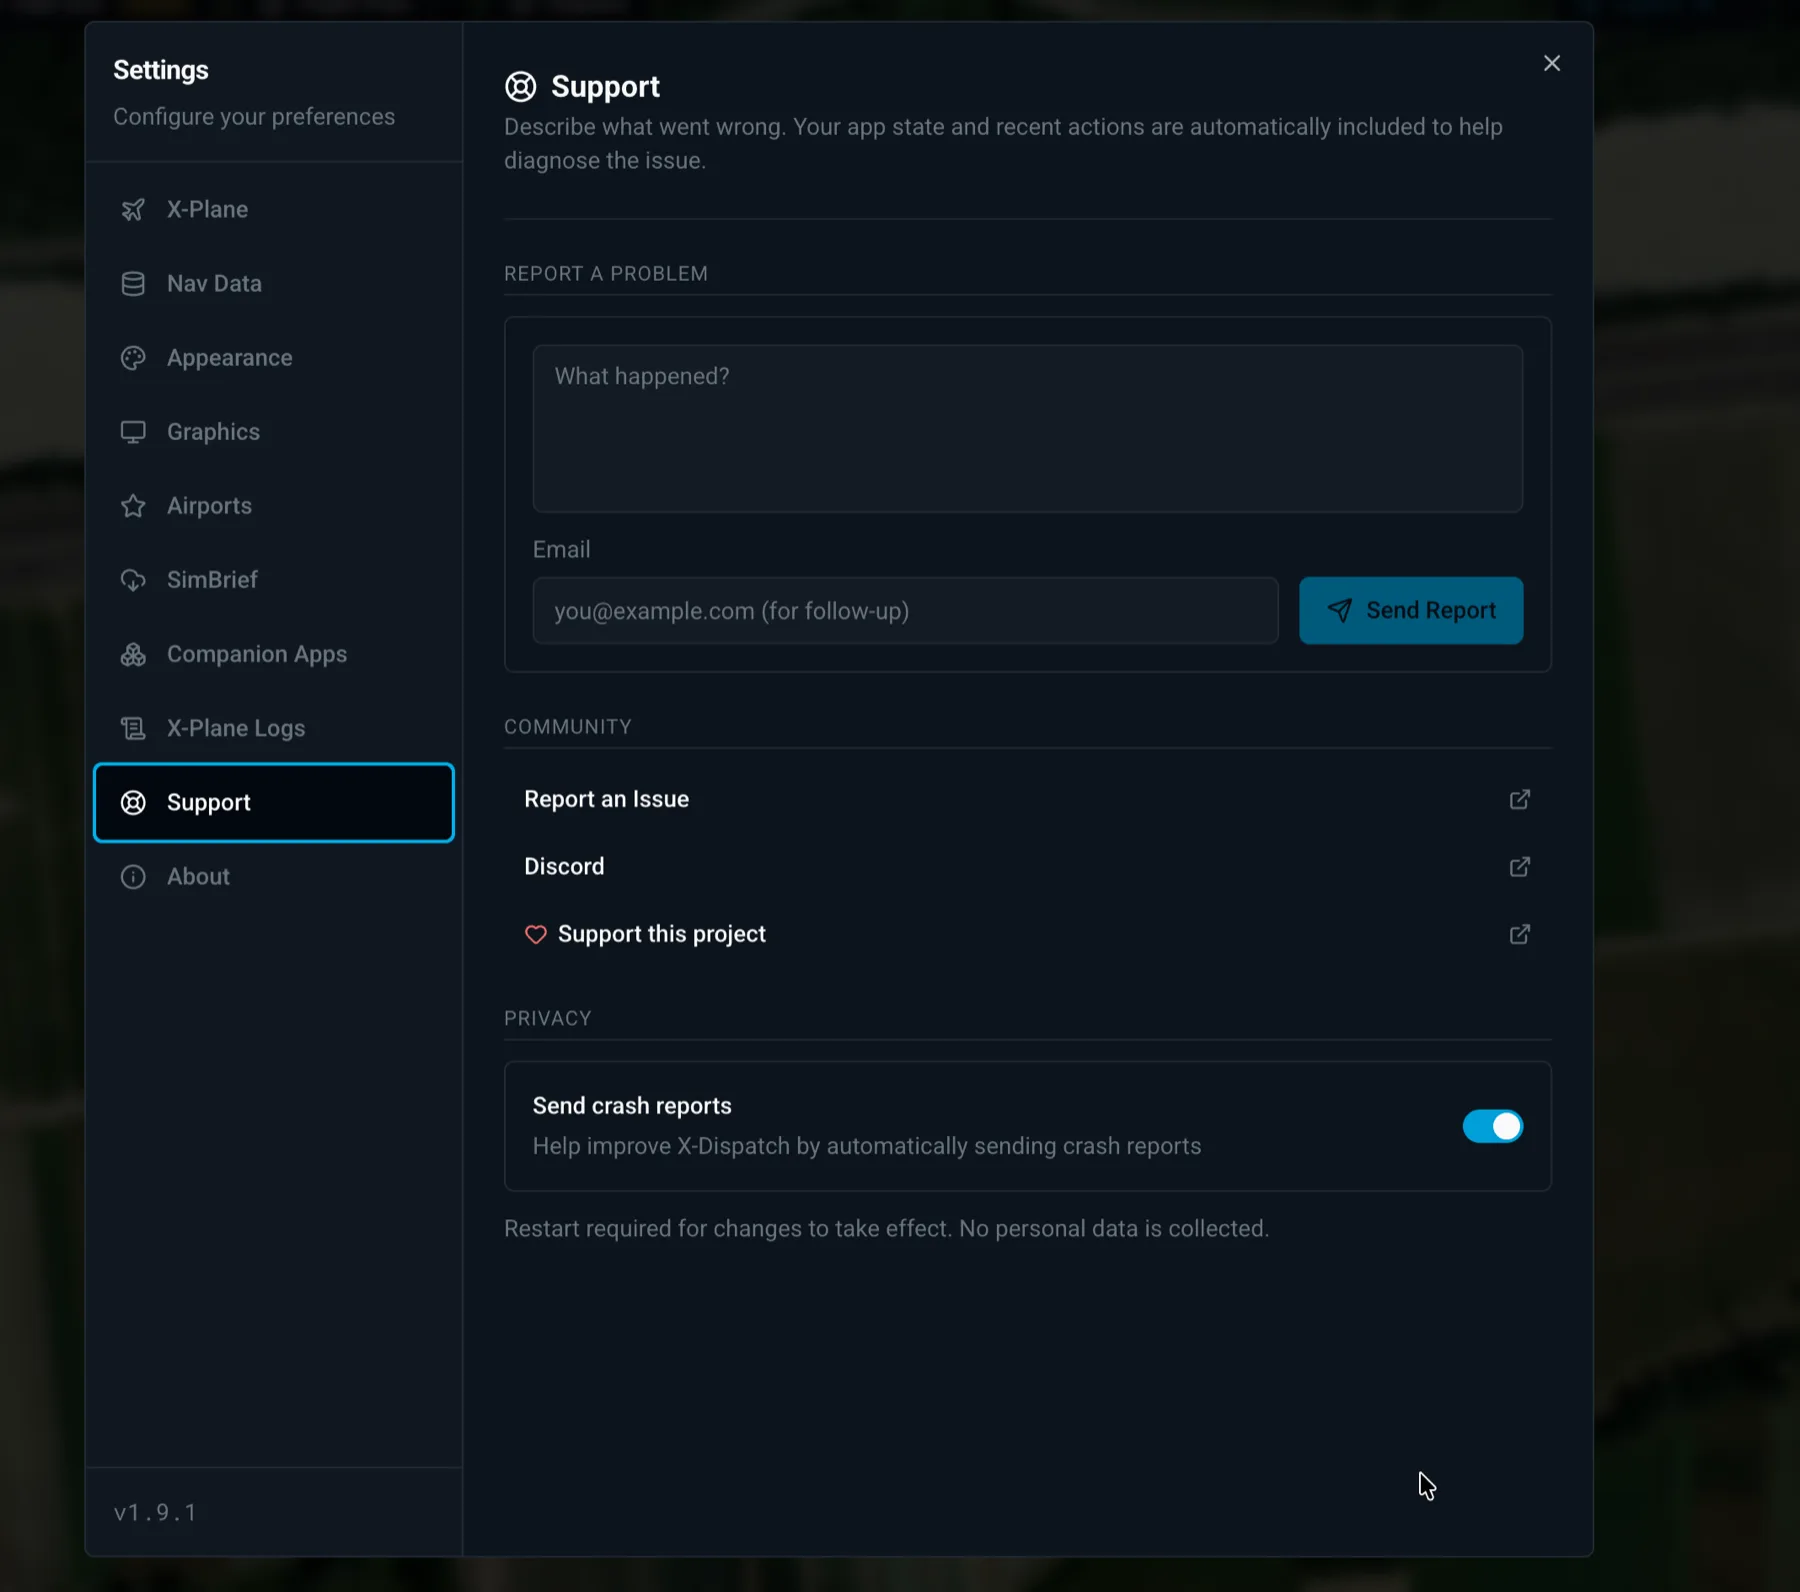Click the REPORT A PROBLEM section heading
The width and height of the screenshot is (1800, 1592).
[606, 274]
